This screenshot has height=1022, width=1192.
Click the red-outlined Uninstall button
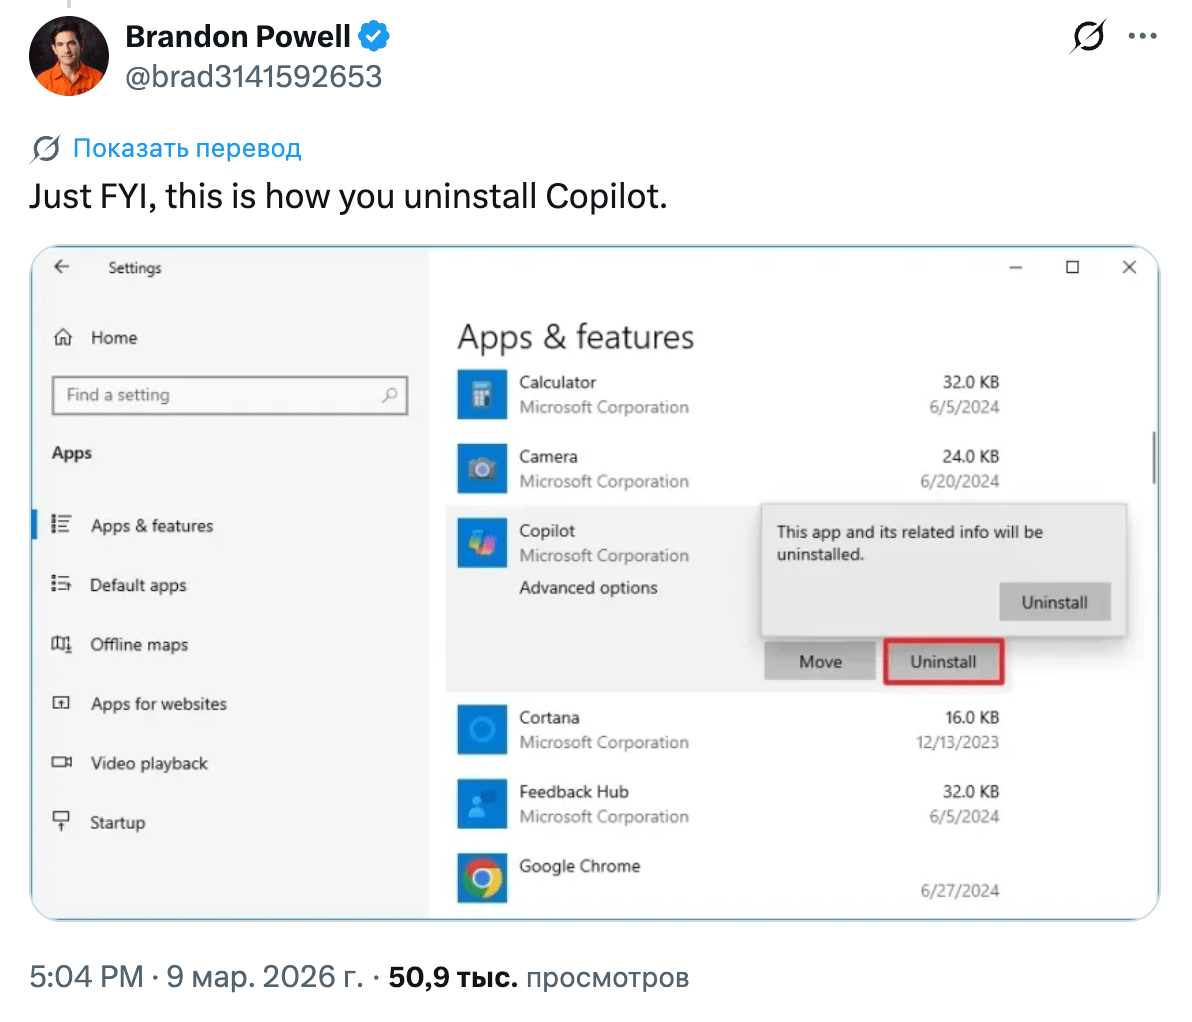pos(943,662)
